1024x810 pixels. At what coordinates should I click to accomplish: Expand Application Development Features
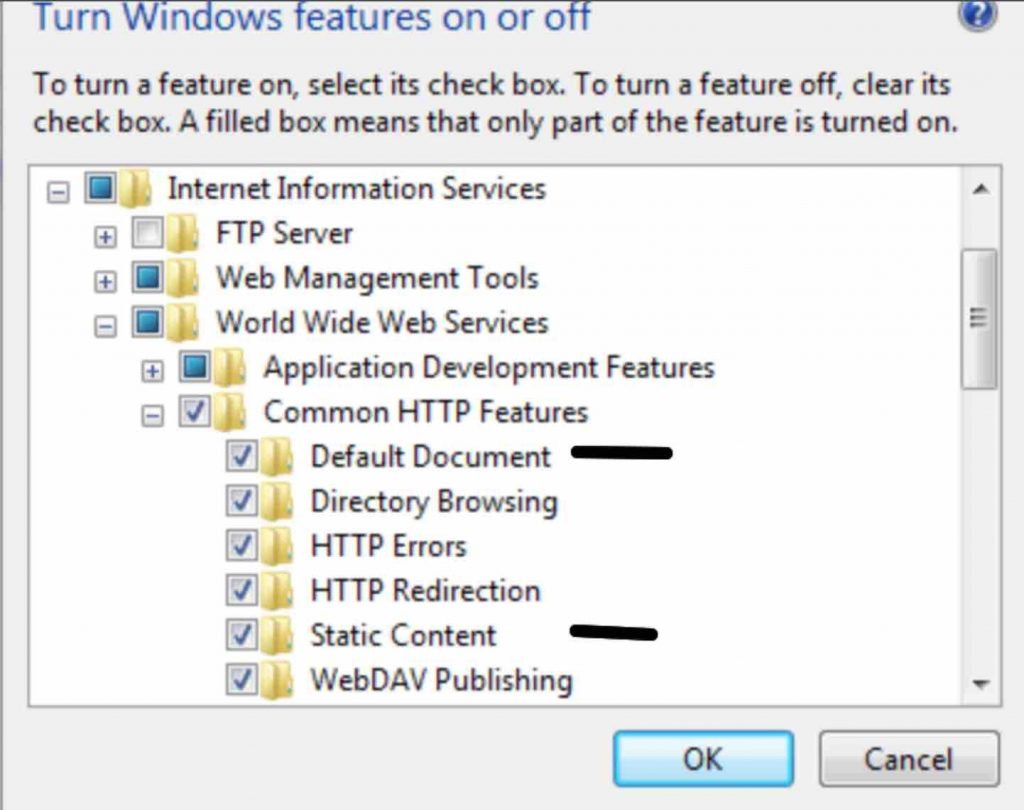tap(151, 367)
